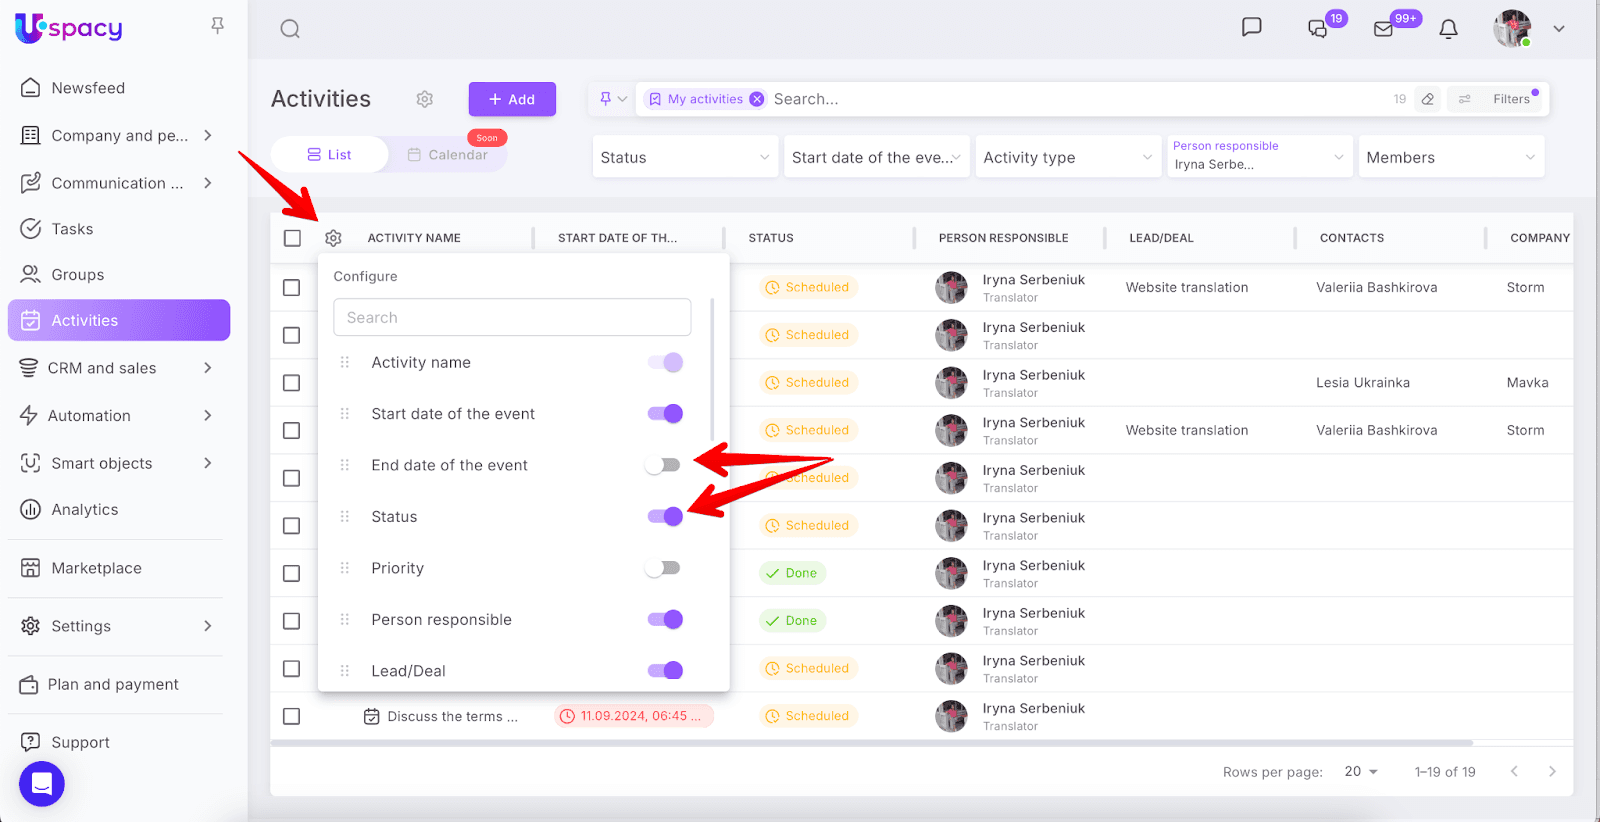
Task: Open Analytics in the sidebar
Action: point(85,510)
